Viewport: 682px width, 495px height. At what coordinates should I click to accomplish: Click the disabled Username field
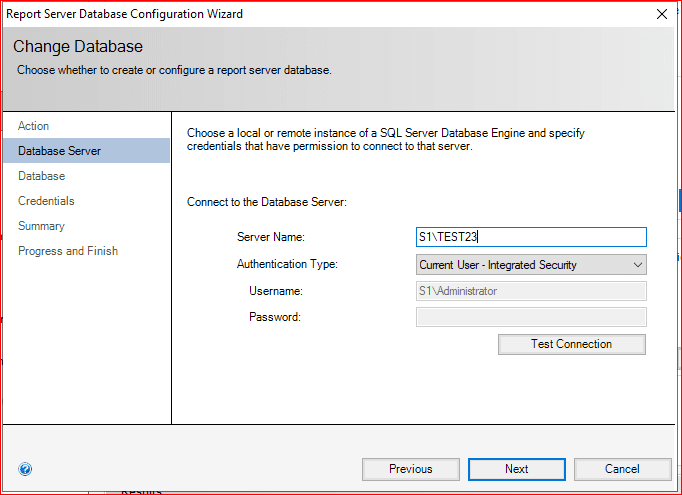click(531, 291)
